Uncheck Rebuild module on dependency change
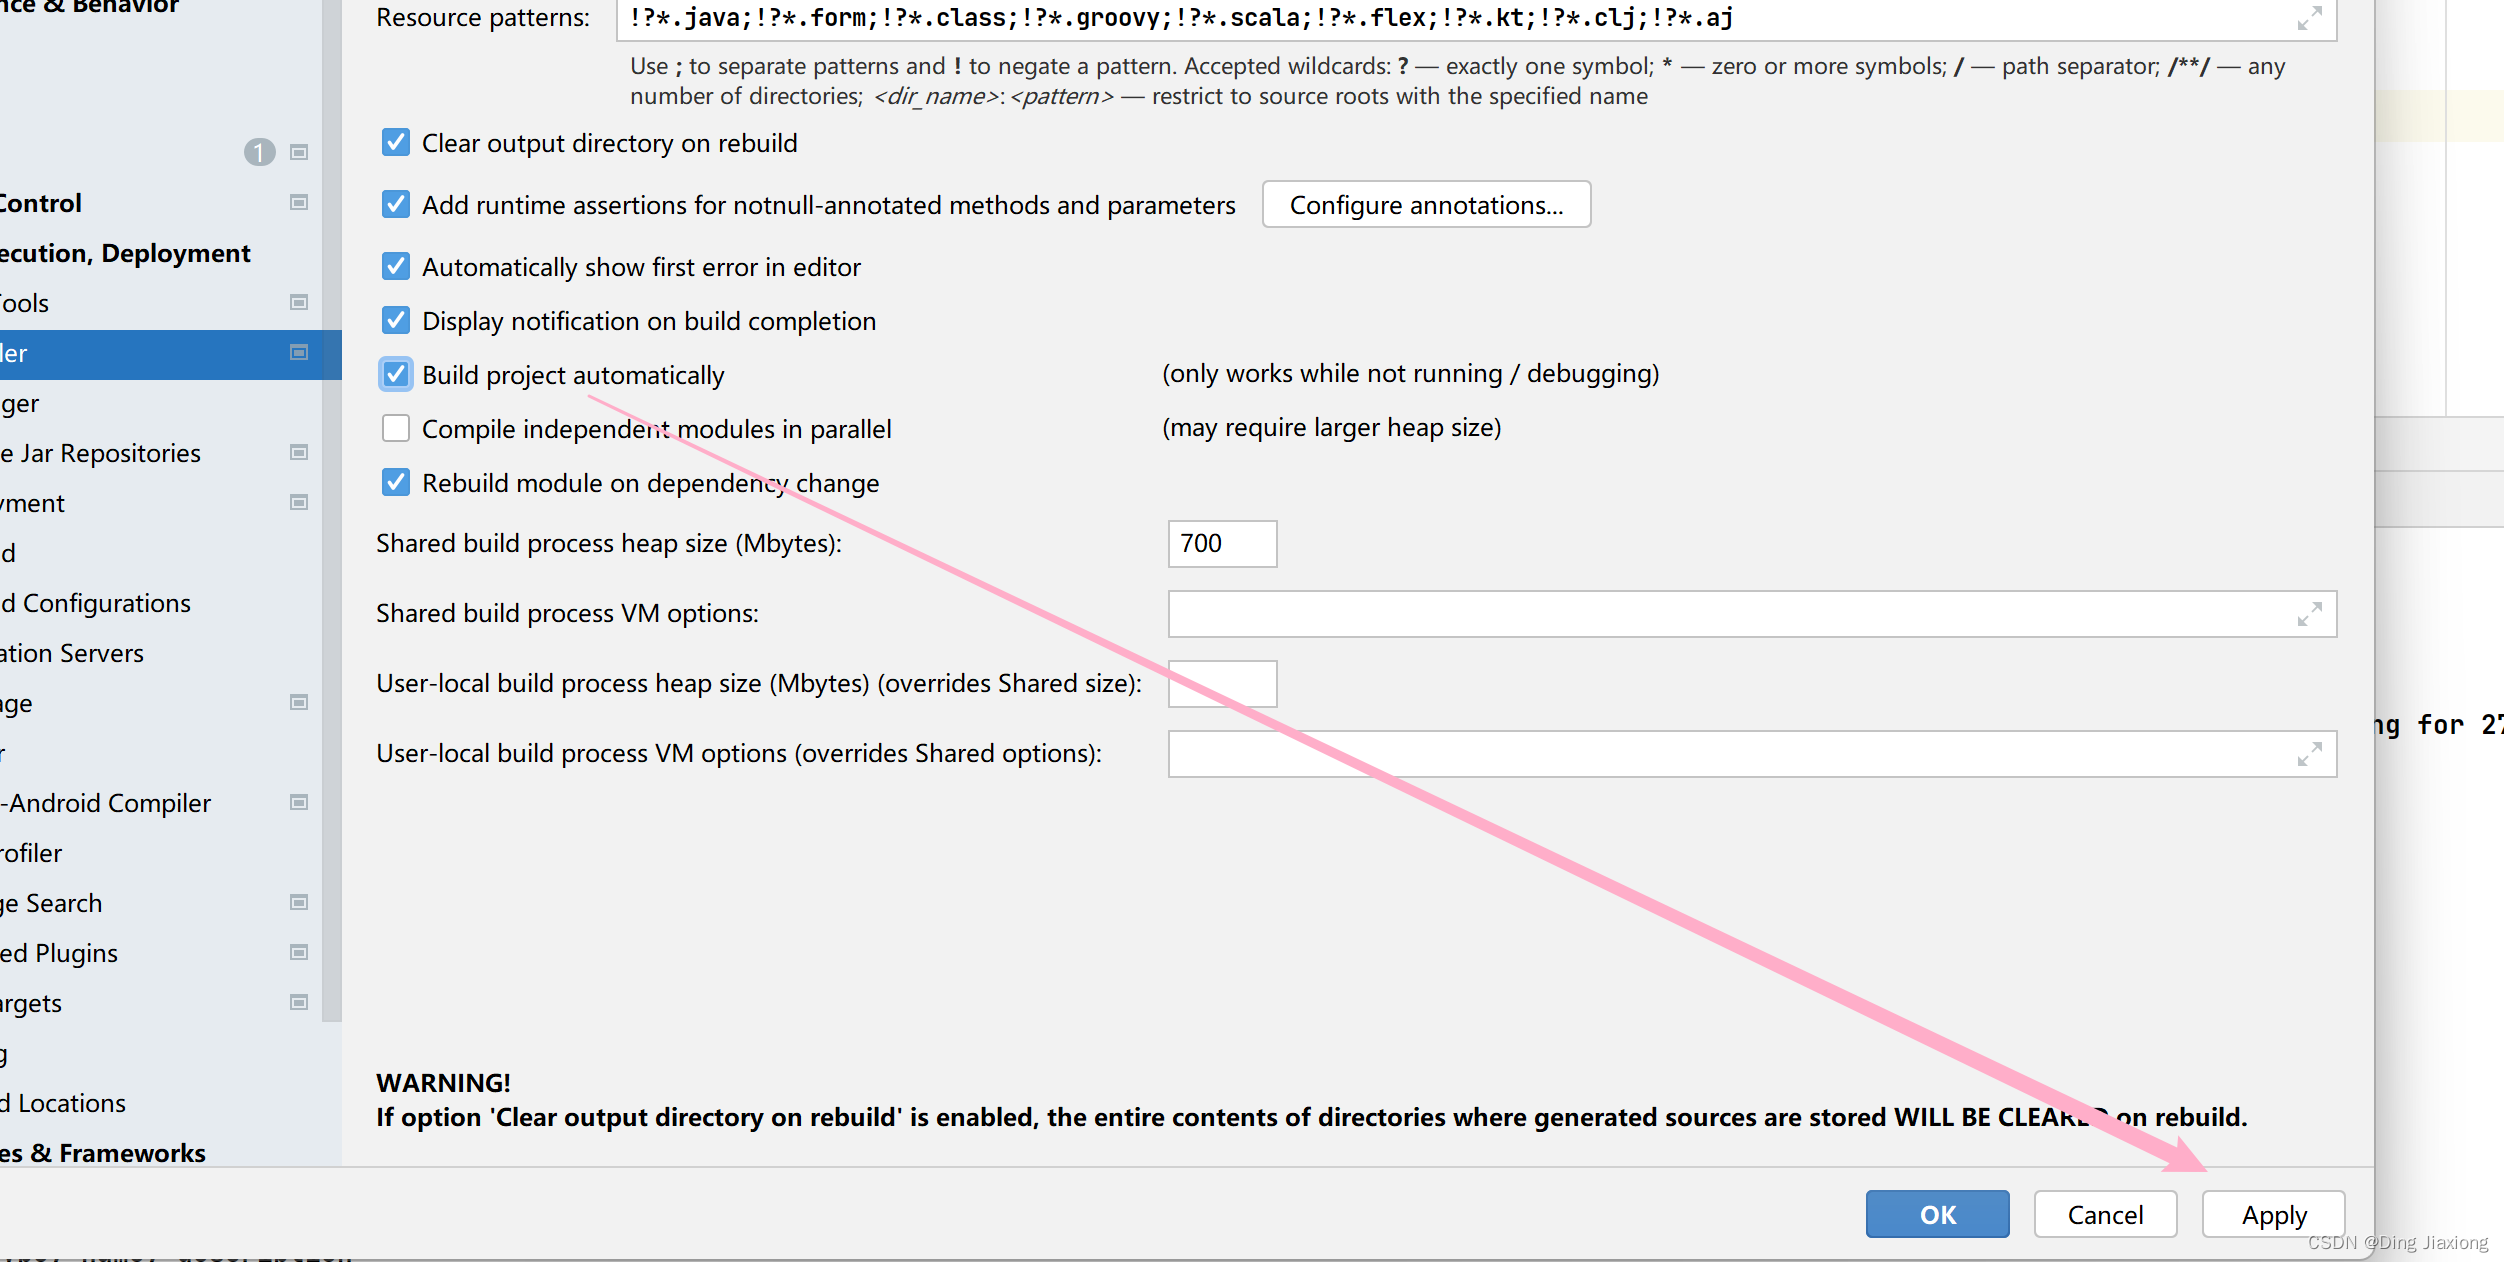This screenshot has width=2504, height=1262. 396,483
